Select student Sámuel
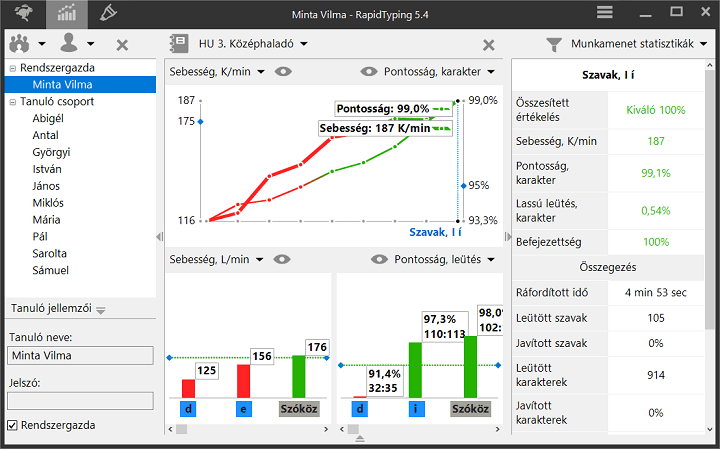Viewport: 720px width, 449px height. point(51,270)
